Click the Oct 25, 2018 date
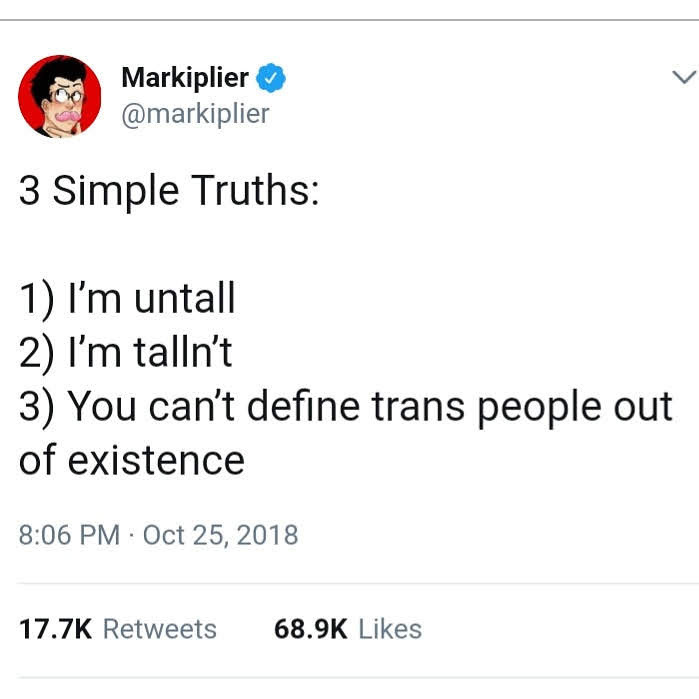Image resolution: width=699 pixels, height=699 pixels. (220, 535)
